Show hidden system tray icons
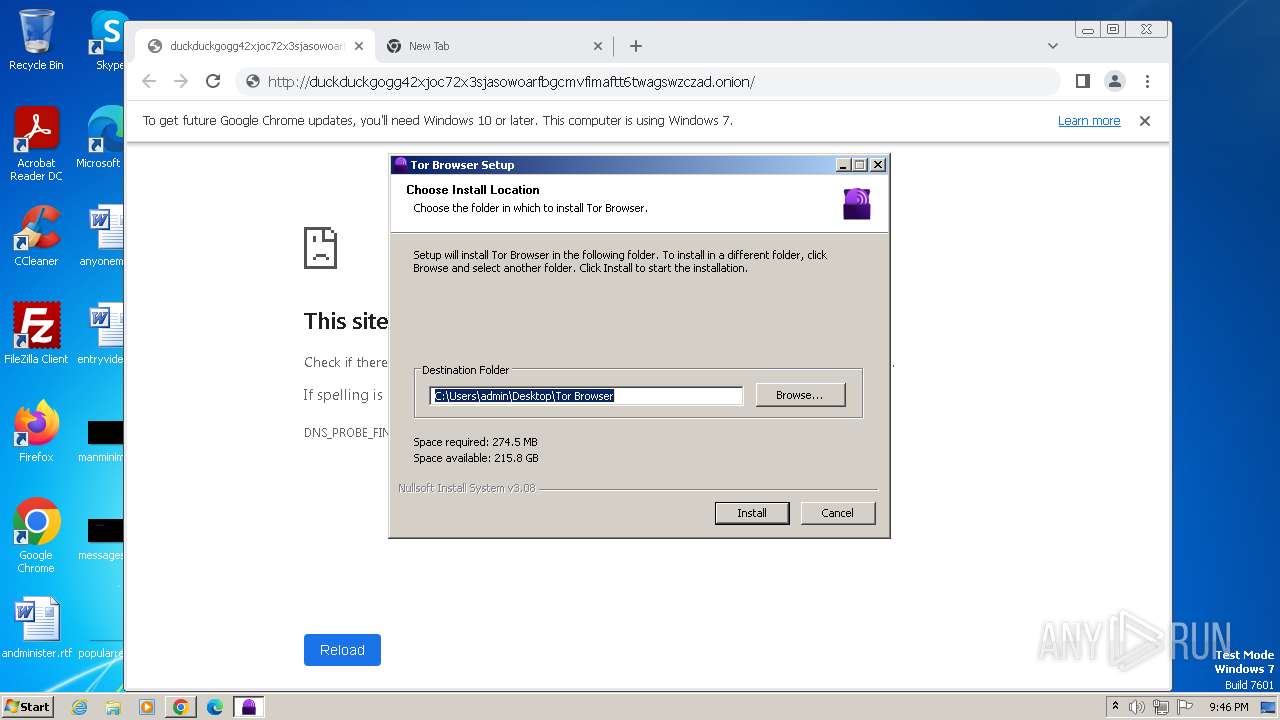 click(1115, 707)
